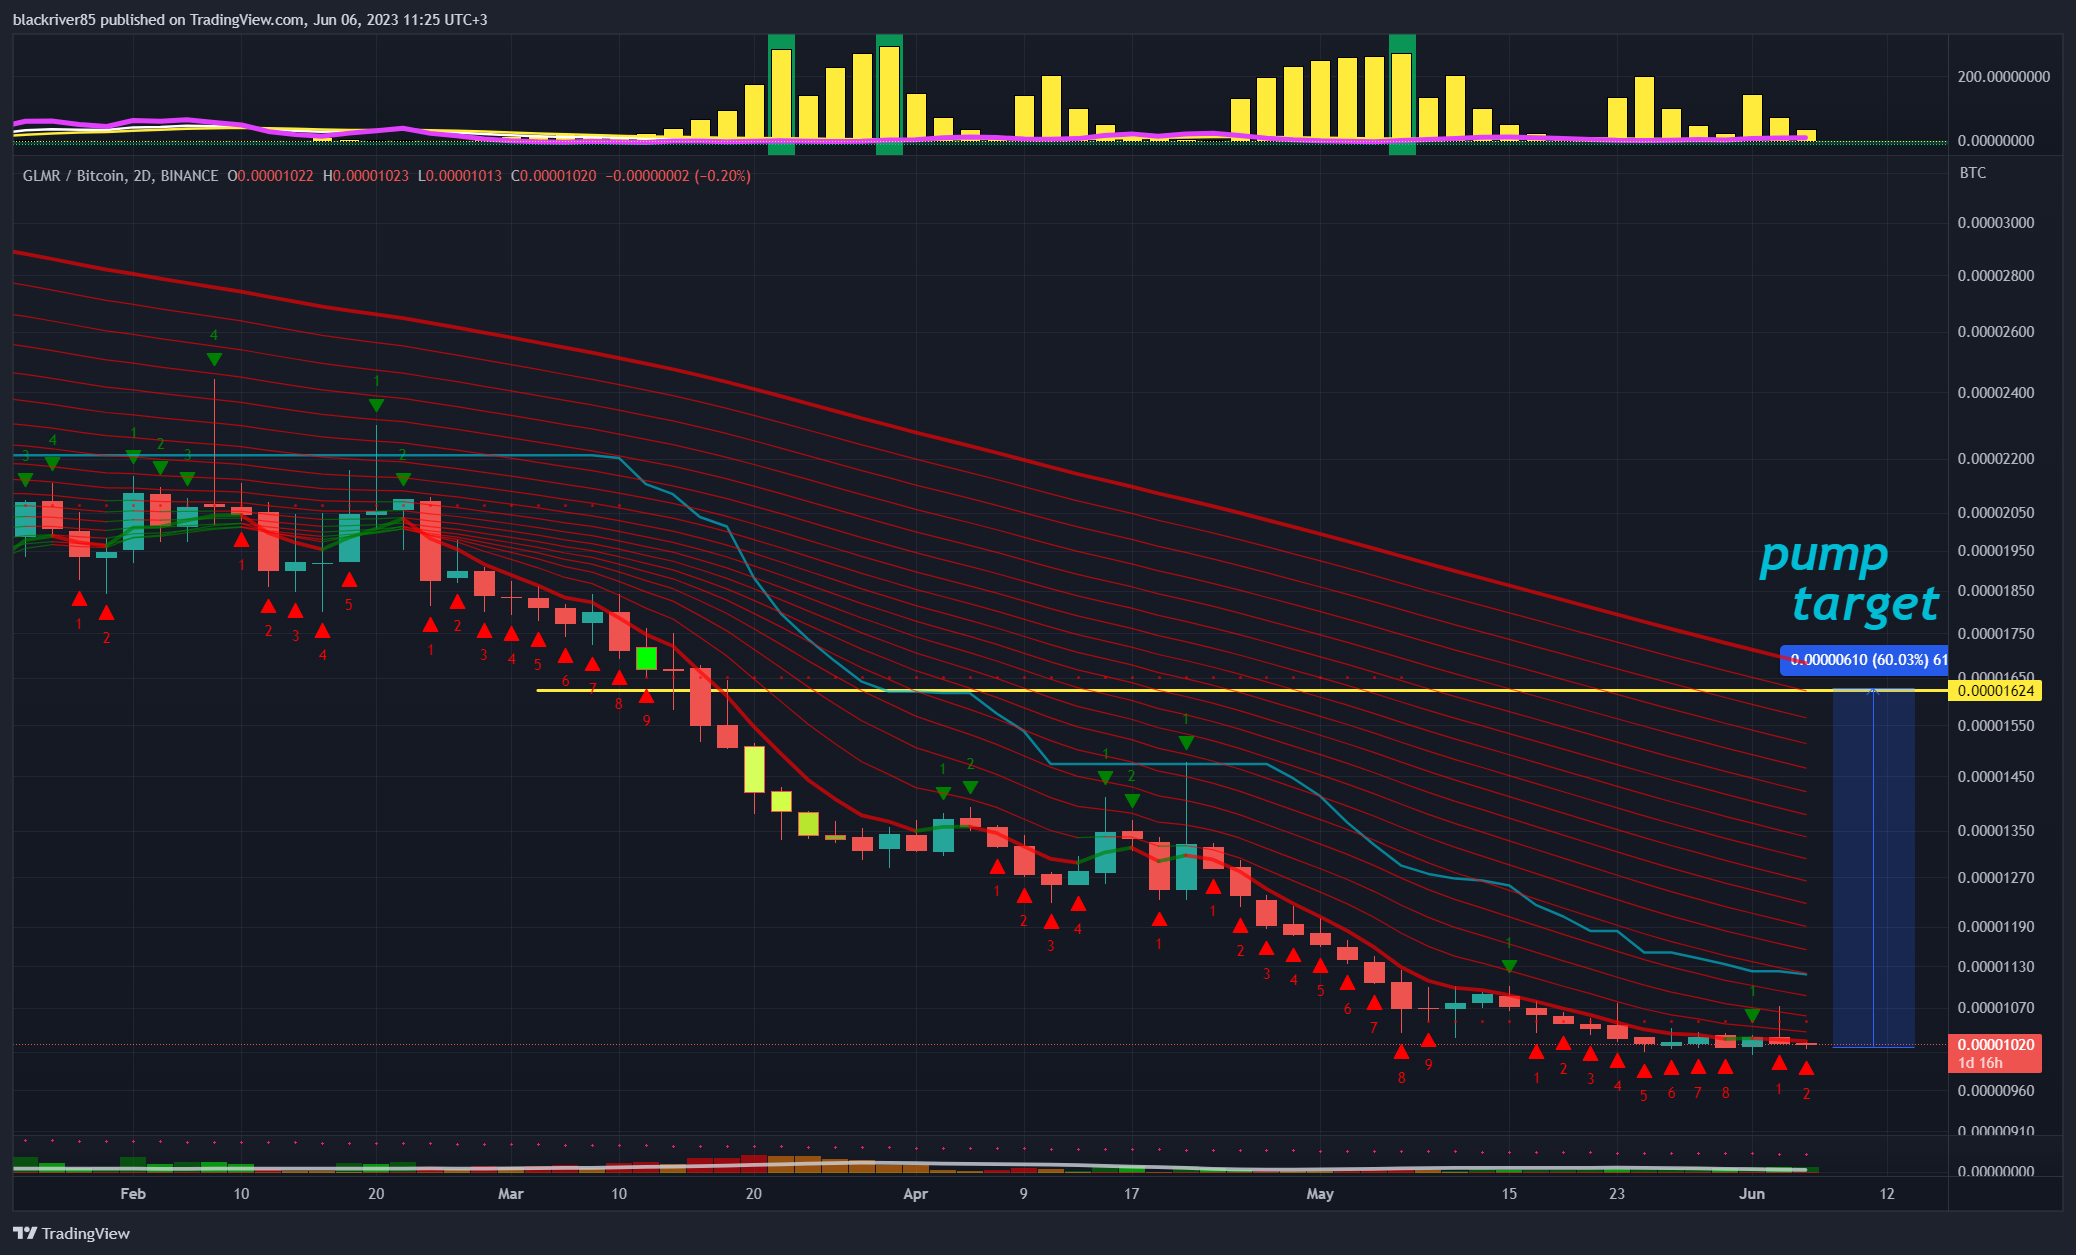This screenshot has height=1255, width=2076.
Task: Select the blue price-range measurement box
Action: 1873,868
